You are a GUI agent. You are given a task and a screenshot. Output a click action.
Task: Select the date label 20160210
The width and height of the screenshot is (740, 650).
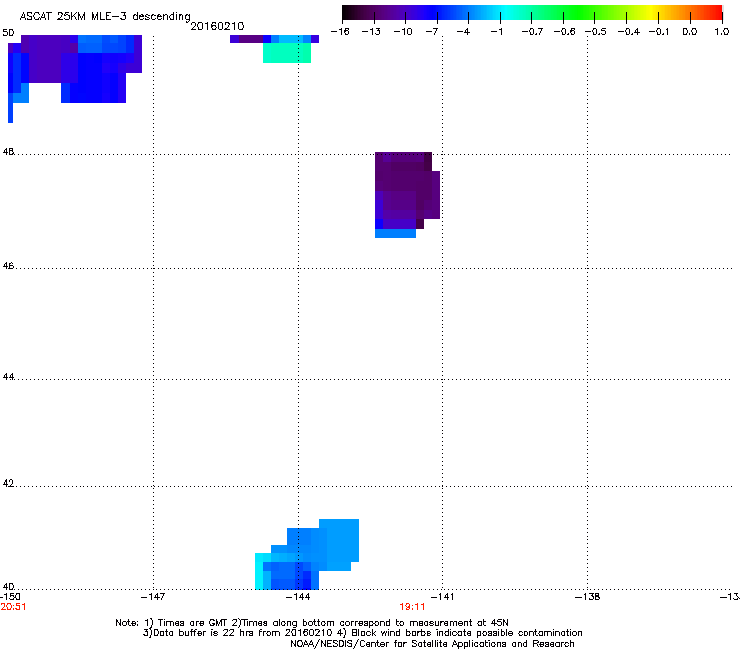pyautogui.click(x=217, y=26)
